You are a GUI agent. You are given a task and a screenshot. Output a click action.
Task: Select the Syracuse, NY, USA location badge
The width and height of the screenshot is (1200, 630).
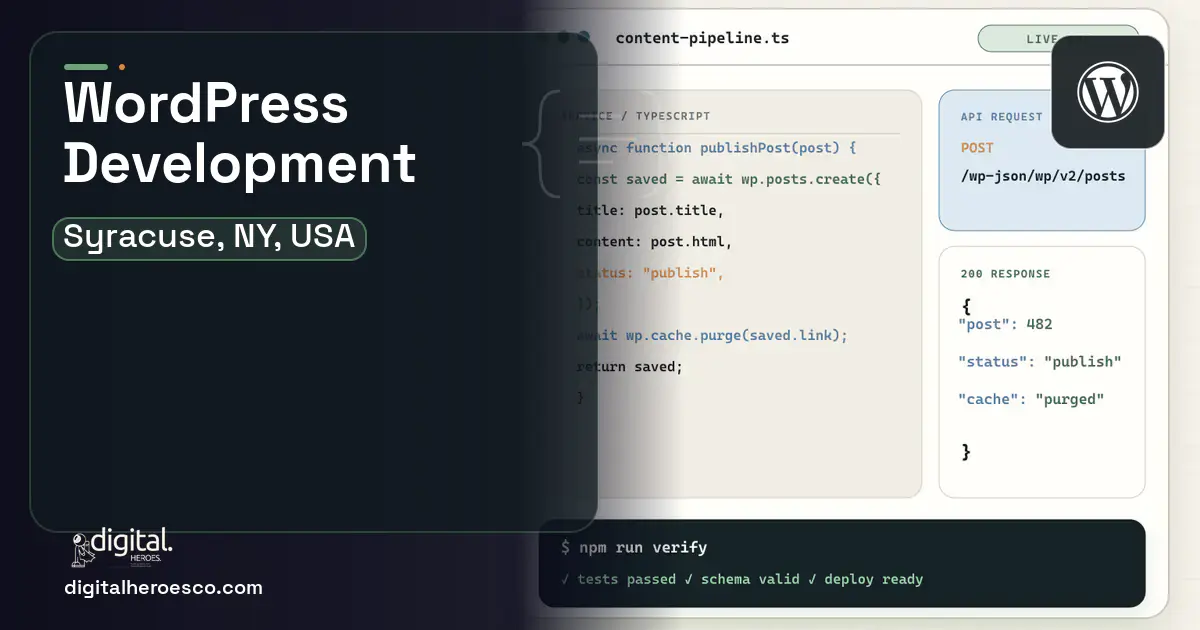tap(209, 238)
